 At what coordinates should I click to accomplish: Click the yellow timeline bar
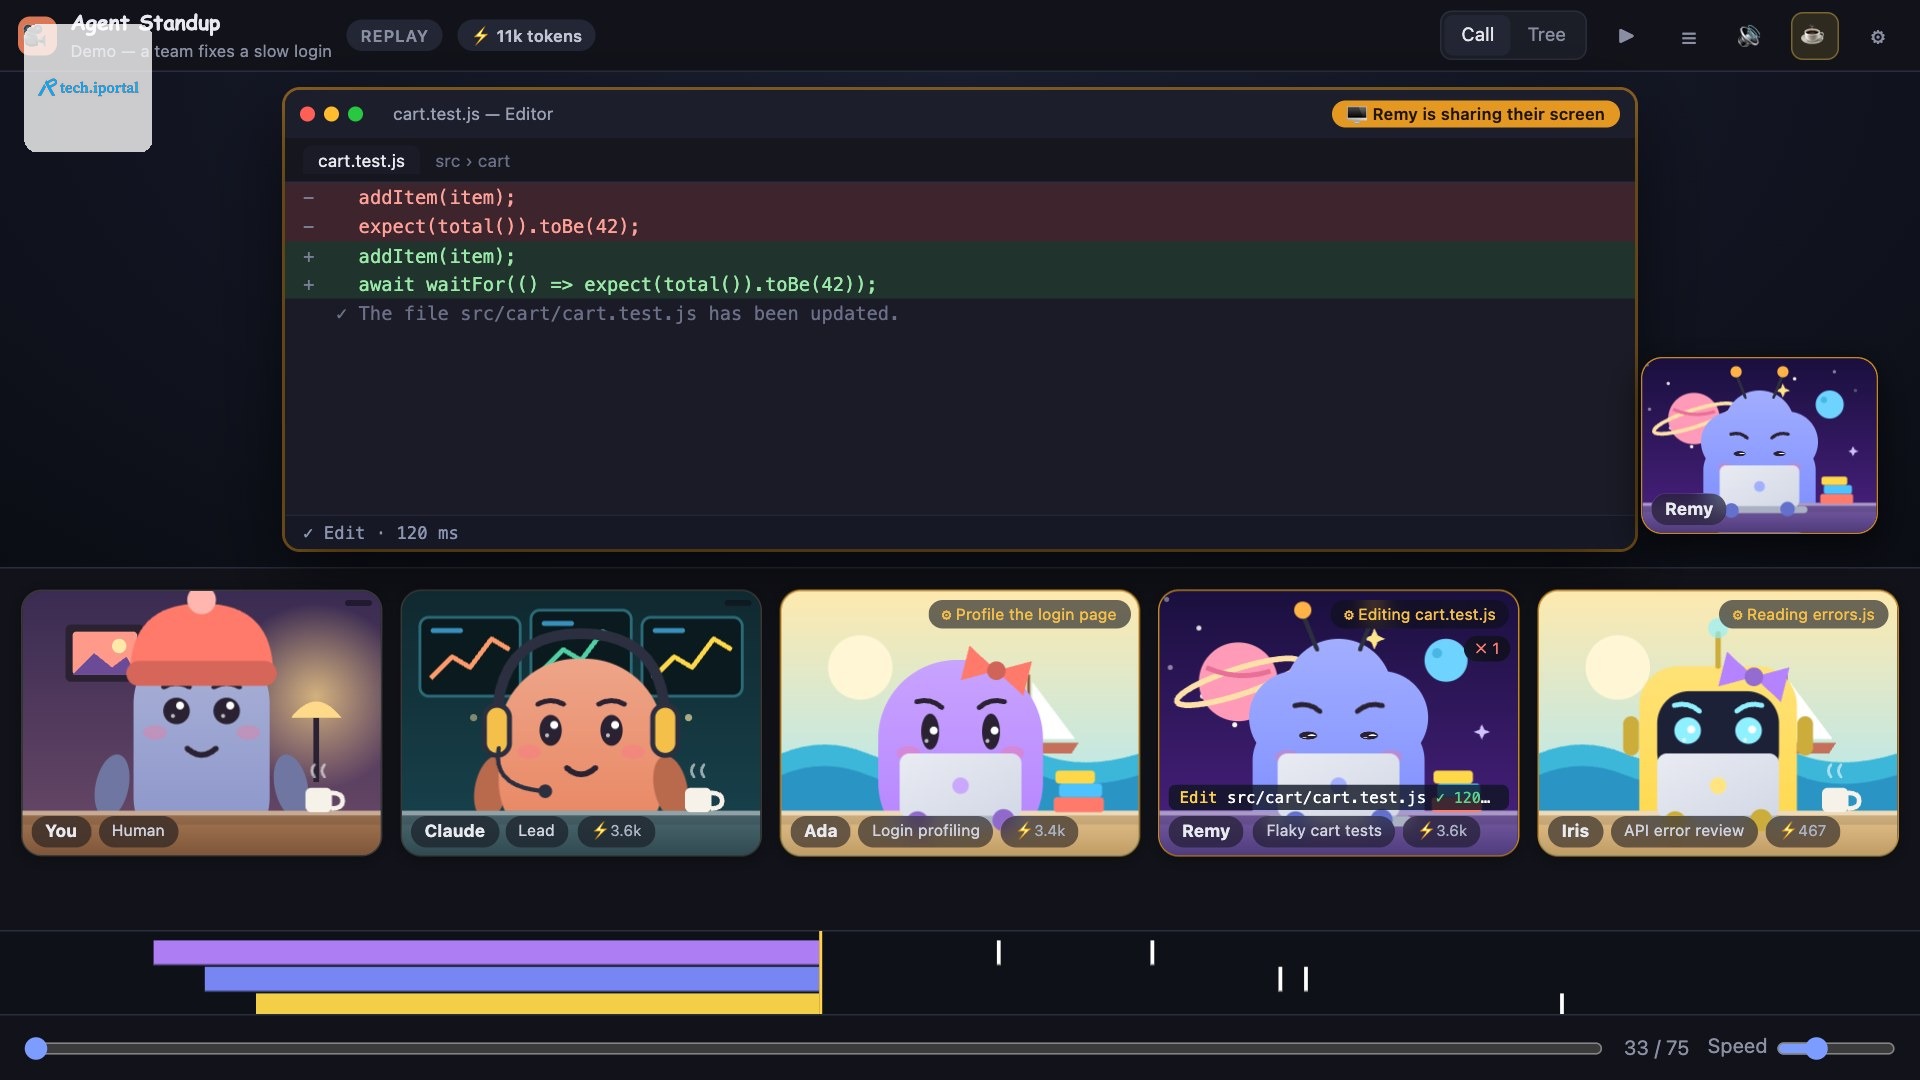point(538,1003)
